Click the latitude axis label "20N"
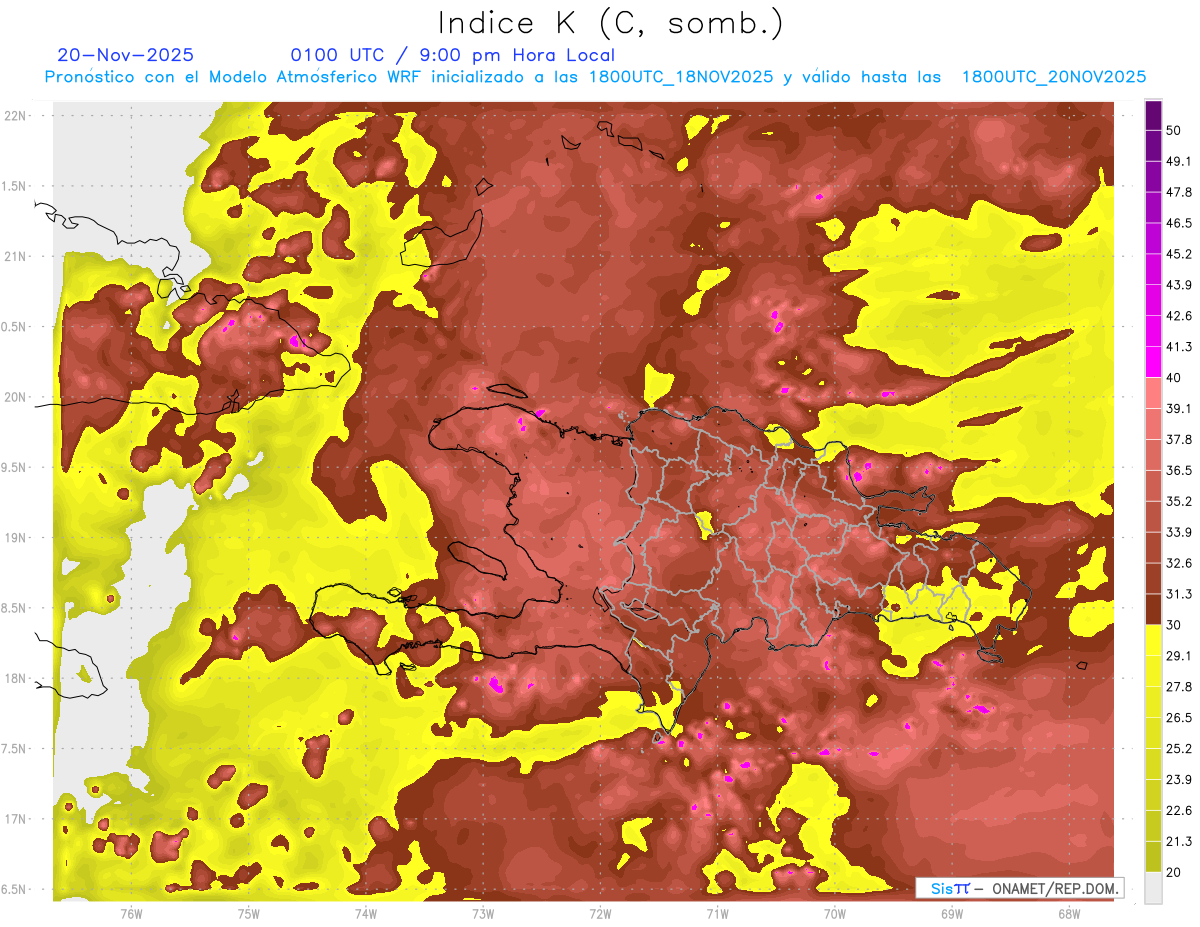 [14, 398]
